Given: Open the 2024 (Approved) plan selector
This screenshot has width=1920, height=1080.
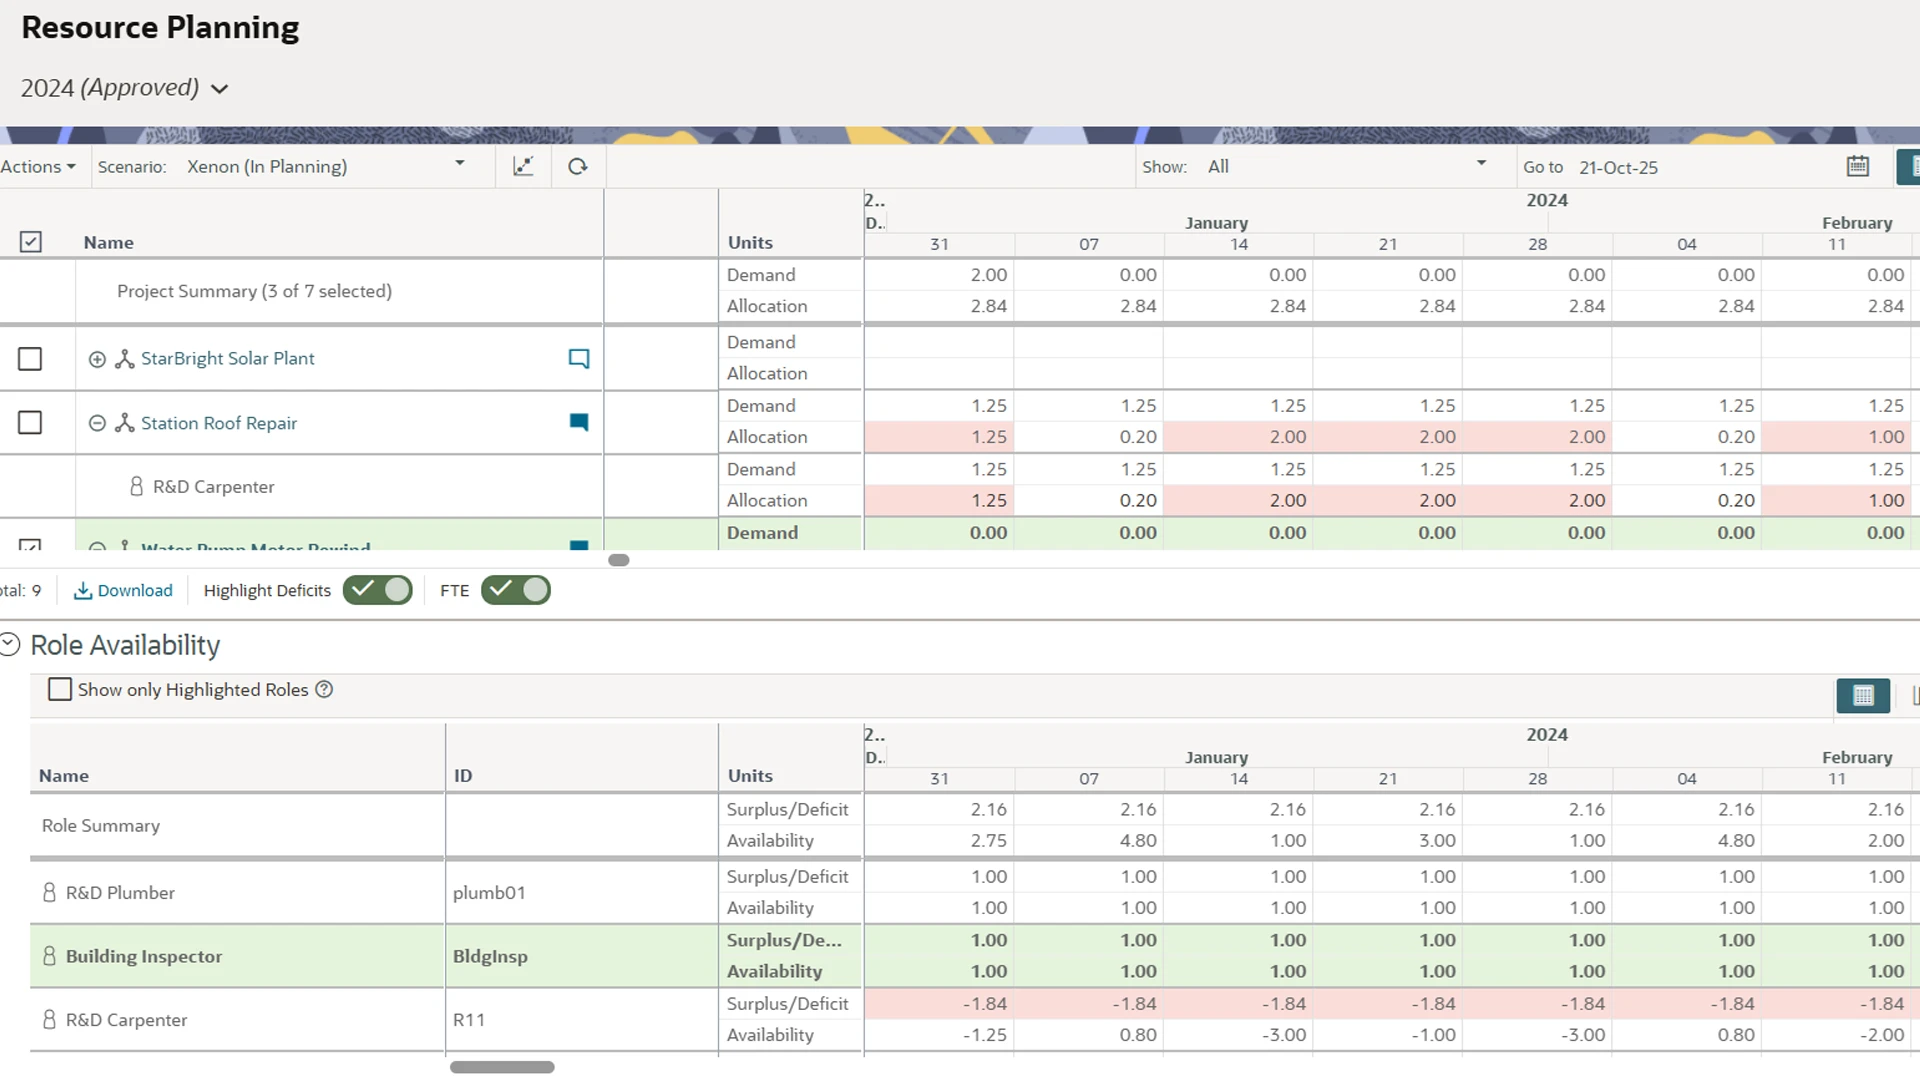Looking at the screenshot, I should [x=123, y=88].
